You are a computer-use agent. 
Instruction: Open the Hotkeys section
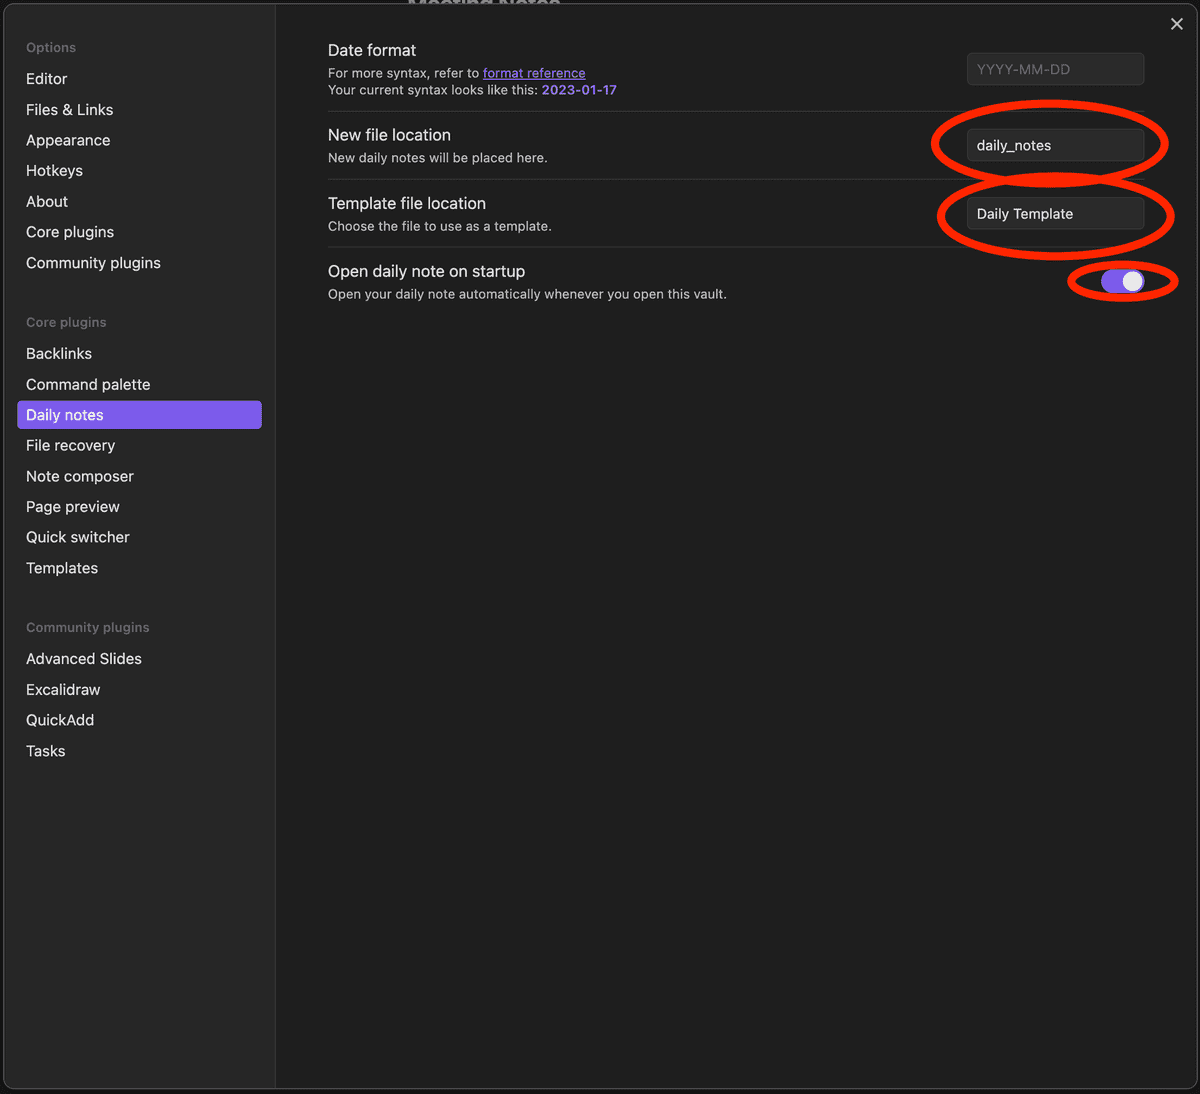point(55,171)
